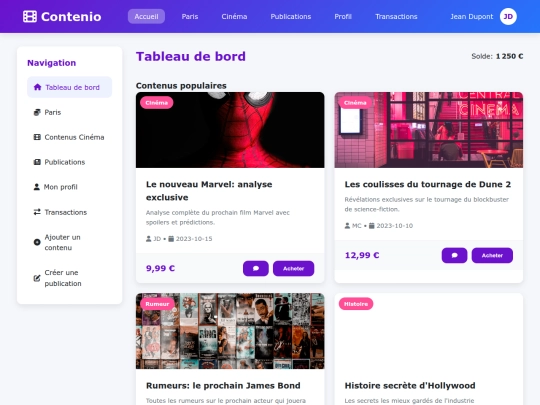Click the calendar icon beside 2023-10-15
The image size is (540, 405).
pyautogui.click(x=171, y=239)
